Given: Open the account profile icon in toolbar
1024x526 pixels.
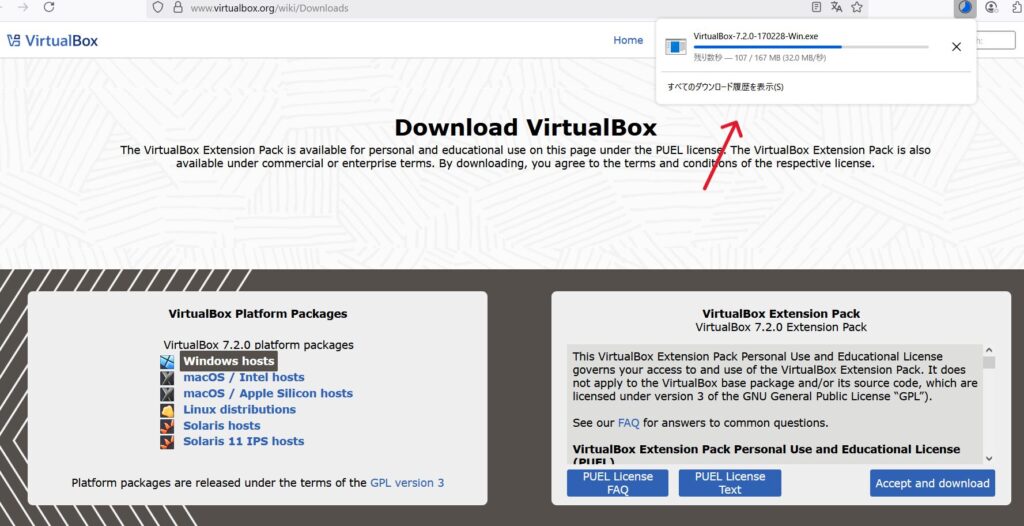Looking at the screenshot, I should click(x=992, y=7).
